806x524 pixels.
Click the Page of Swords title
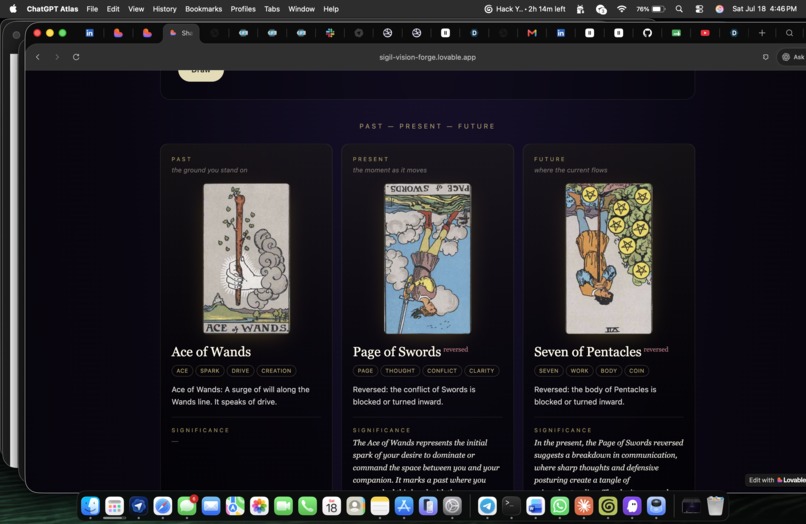pos(397,352)
